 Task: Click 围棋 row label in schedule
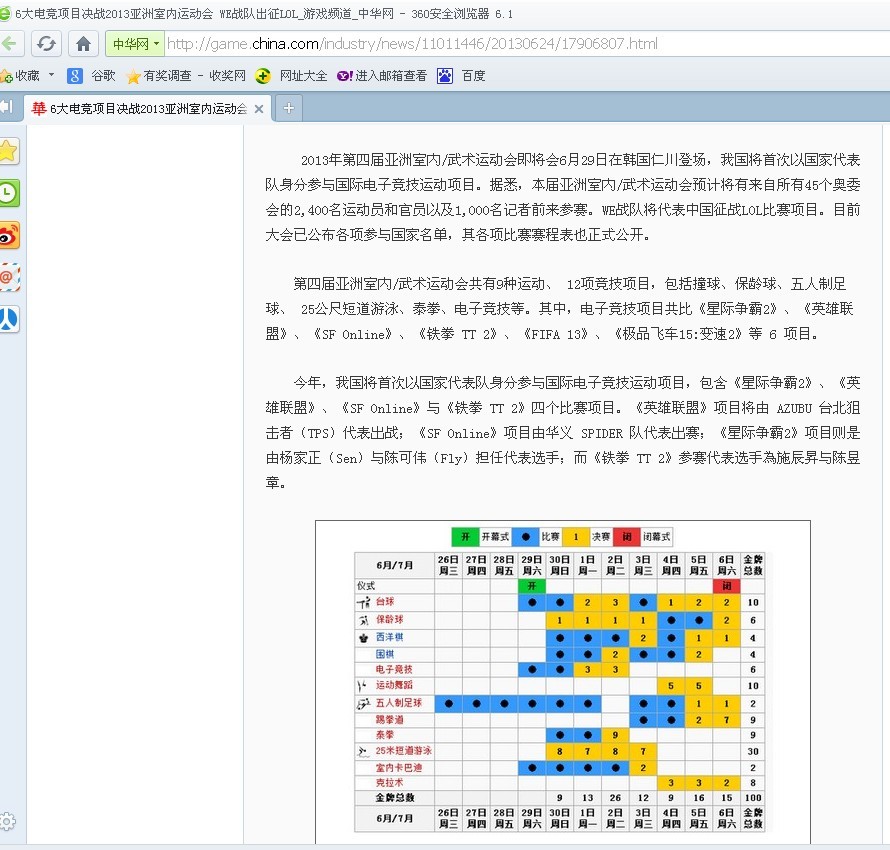[x=385, y=654]
